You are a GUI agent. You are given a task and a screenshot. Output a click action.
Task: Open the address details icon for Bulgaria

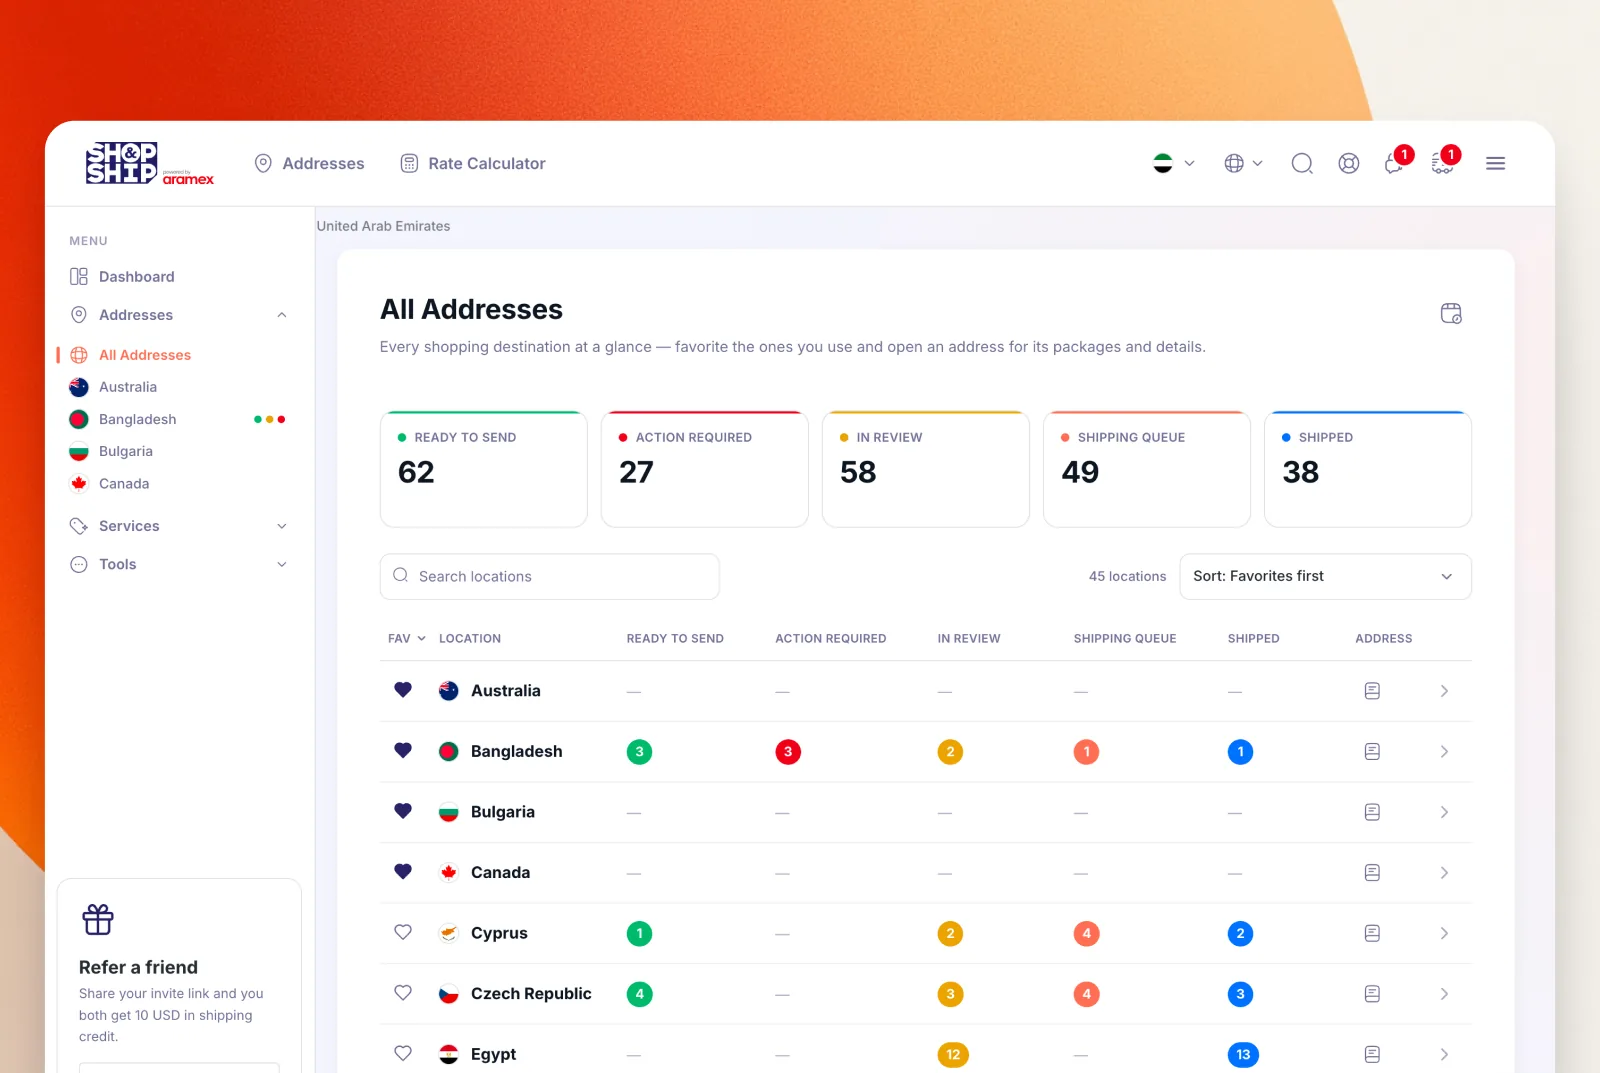[1372, 812]
